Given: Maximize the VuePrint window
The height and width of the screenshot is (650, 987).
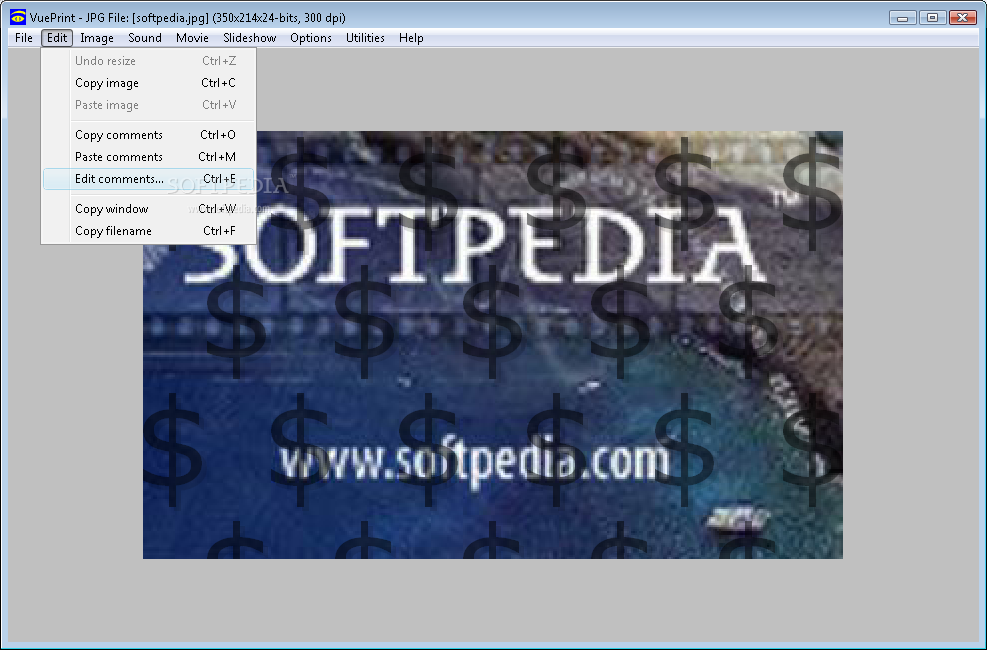Looking at the screenshot, I should (932, 18).
